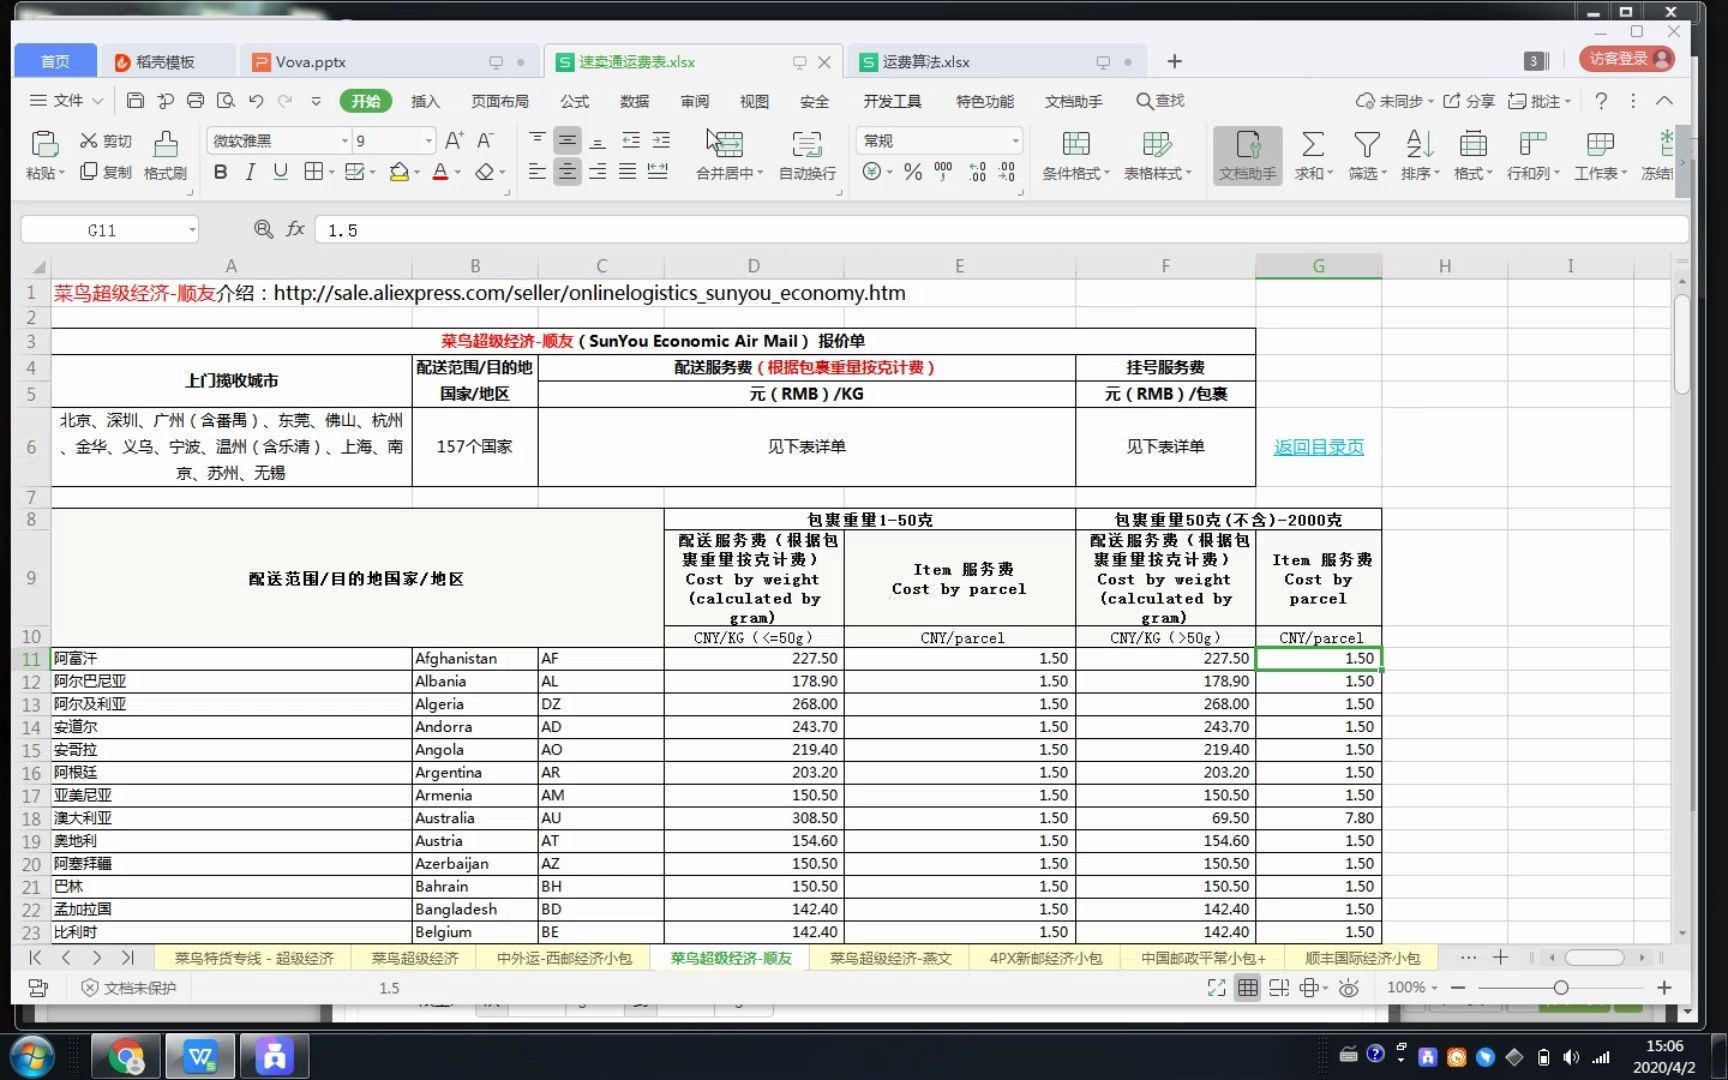Image resolution: width=1728 pixels, height=1080 pixels.
Task: Select the 菜鸟超级经济-燕文 sheet tab
Action: (x=888, y=957)
